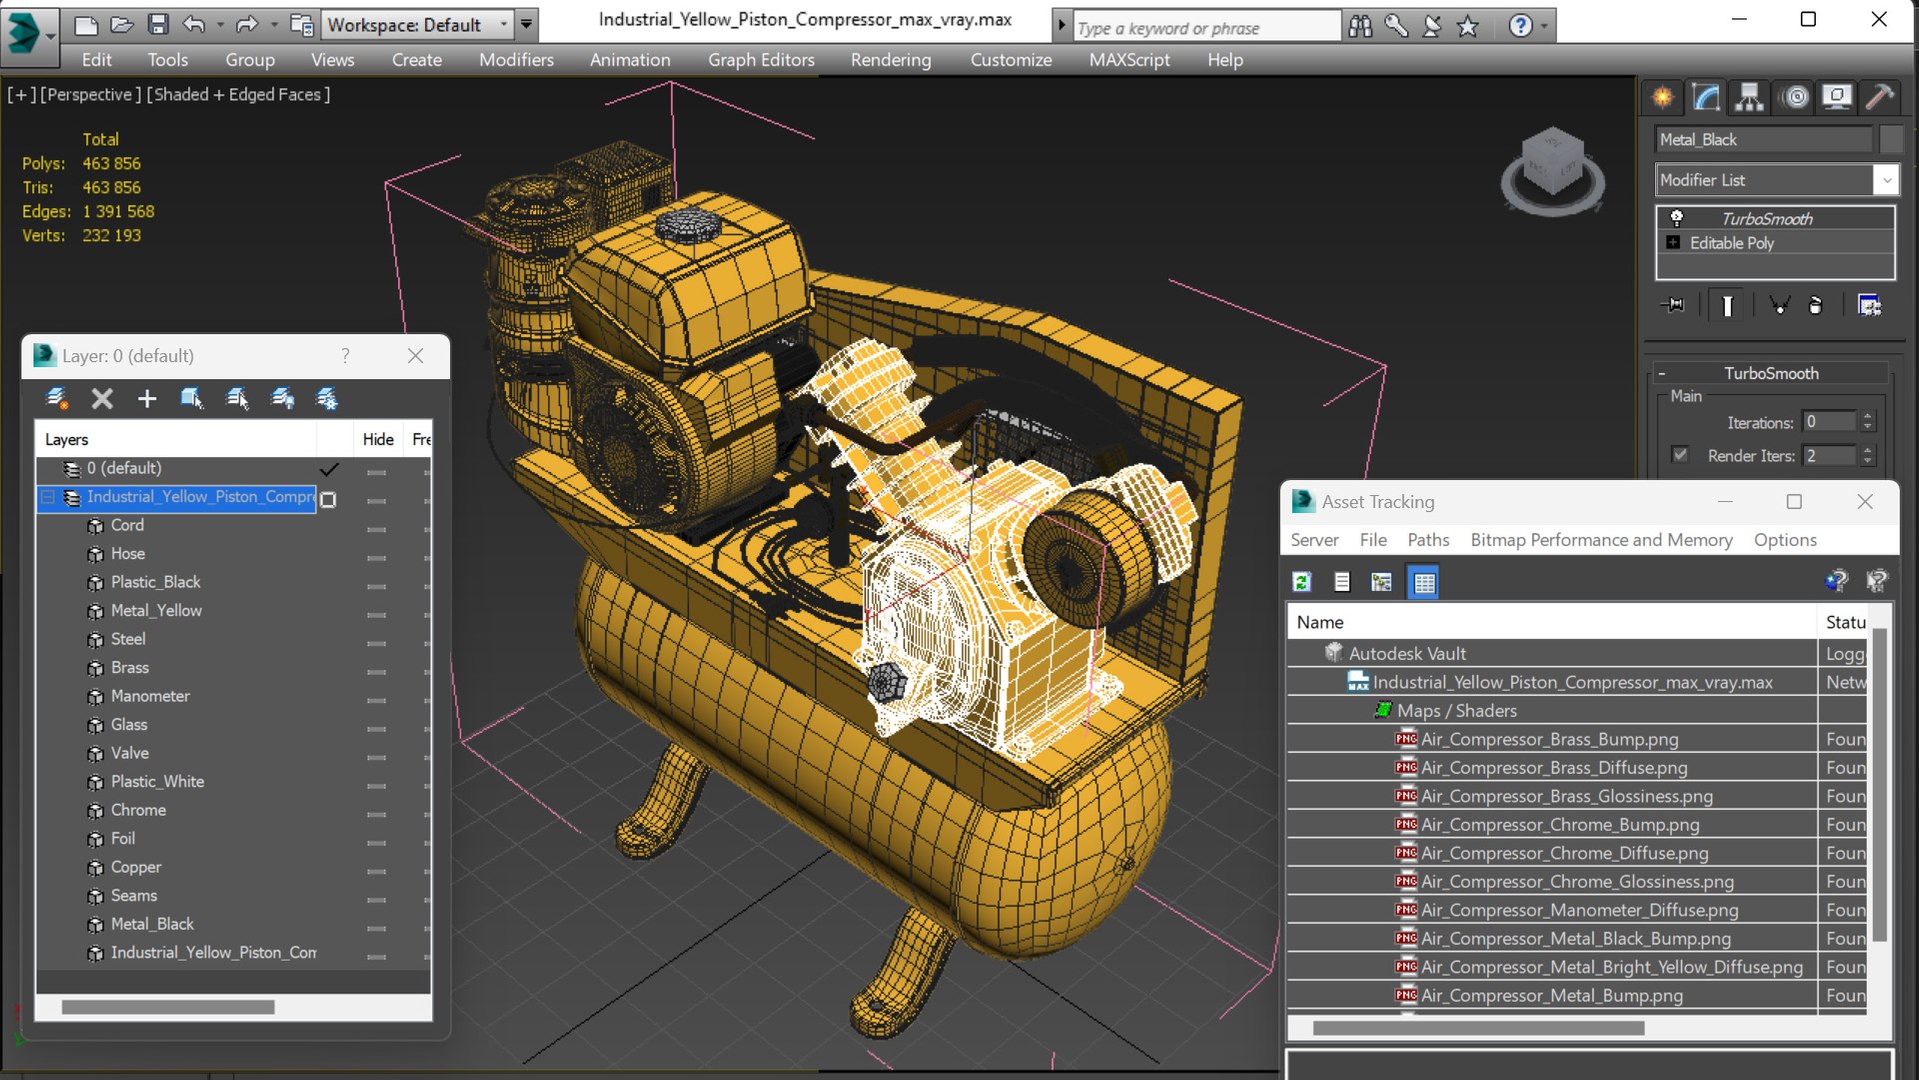
Task: Click the Open File folder icon
Action: (121, 24)
